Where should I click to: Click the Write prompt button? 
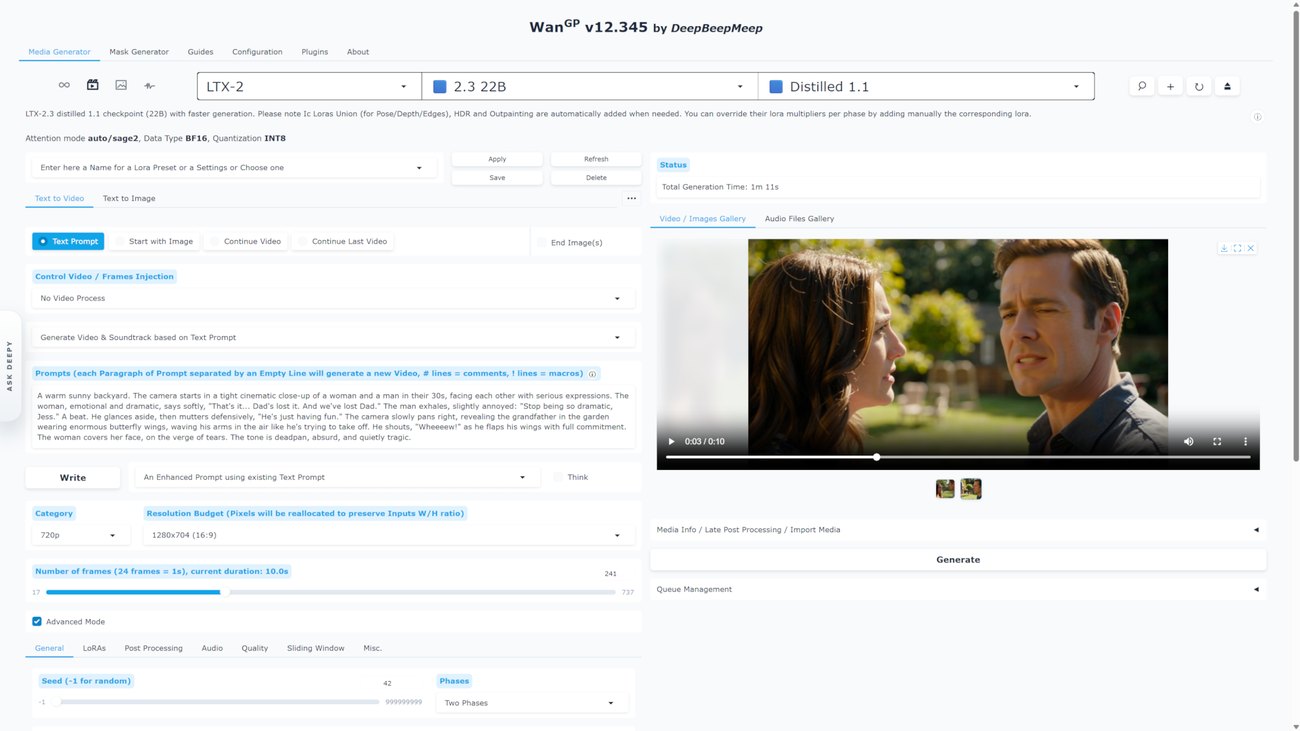pyautogui.click(x=73, y=478)
